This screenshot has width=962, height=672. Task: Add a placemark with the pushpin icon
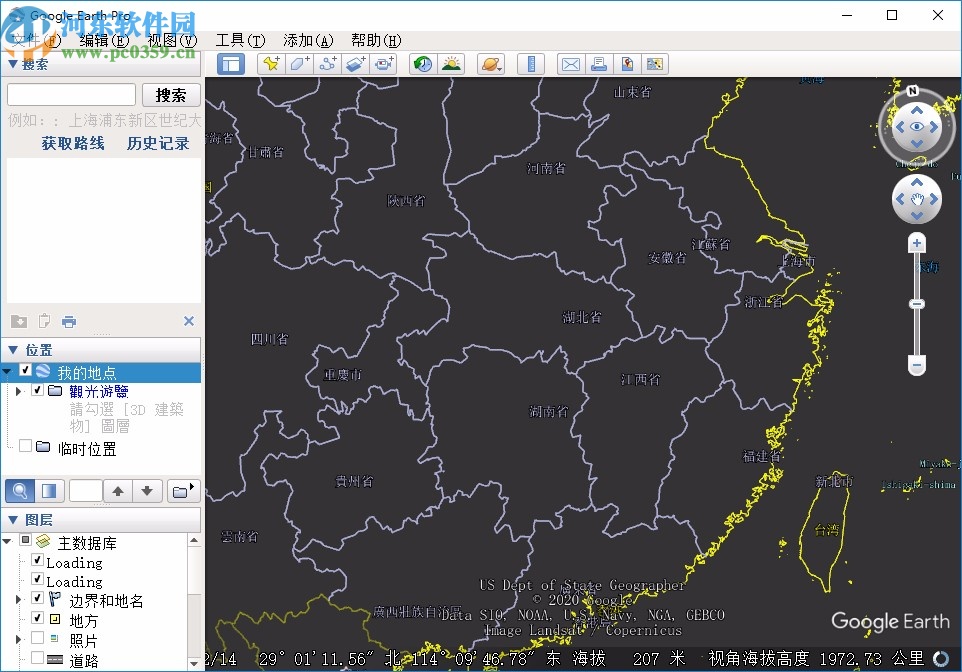coord(271,64)
